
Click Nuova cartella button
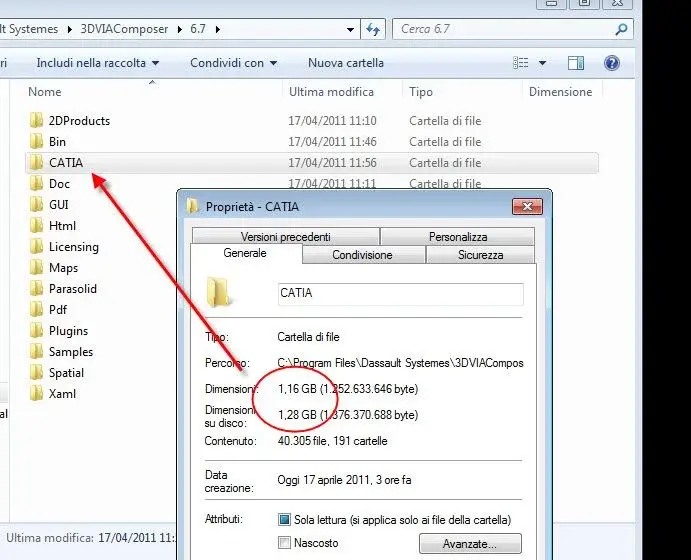[x=346, y=63]
